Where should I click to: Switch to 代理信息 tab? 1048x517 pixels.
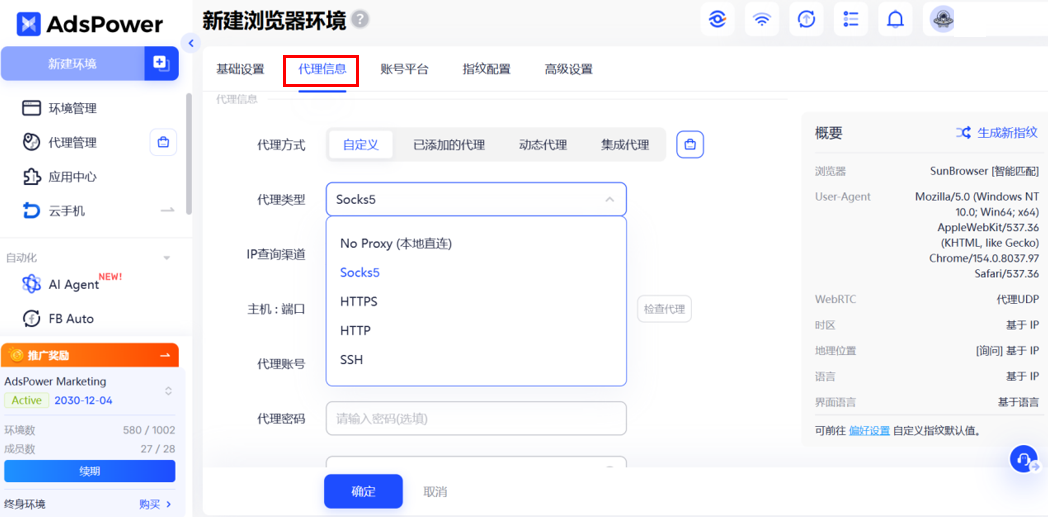(x=321, y=69)
